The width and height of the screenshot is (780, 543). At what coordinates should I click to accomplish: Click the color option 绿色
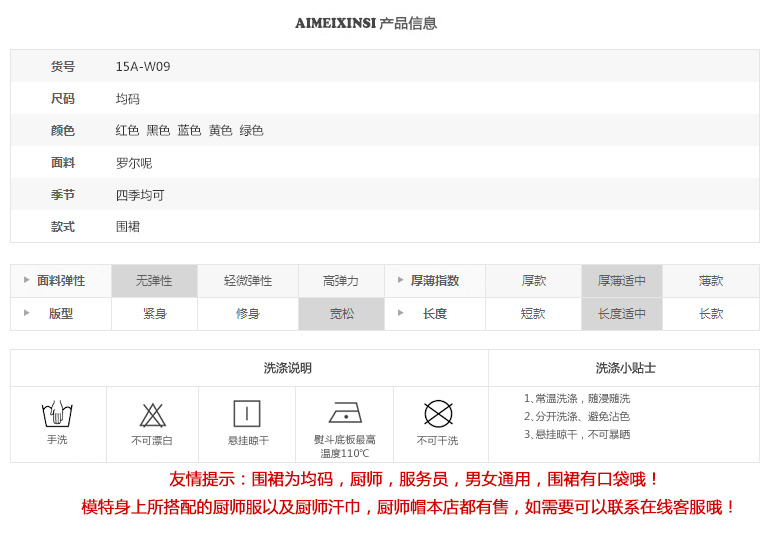click(x=251, y=131)
